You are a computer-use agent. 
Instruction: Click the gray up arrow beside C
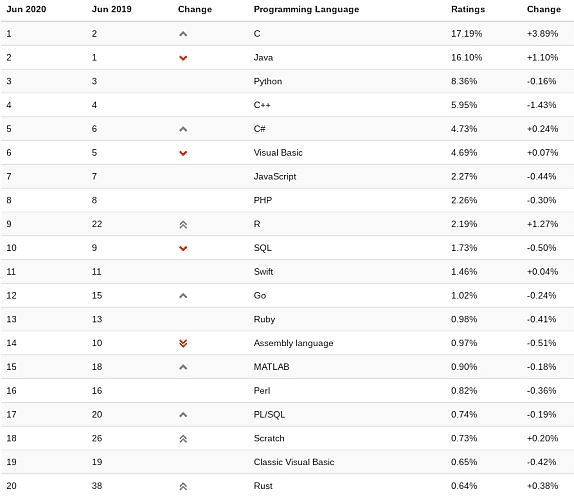pyautogui.click(x=183, y=34)
